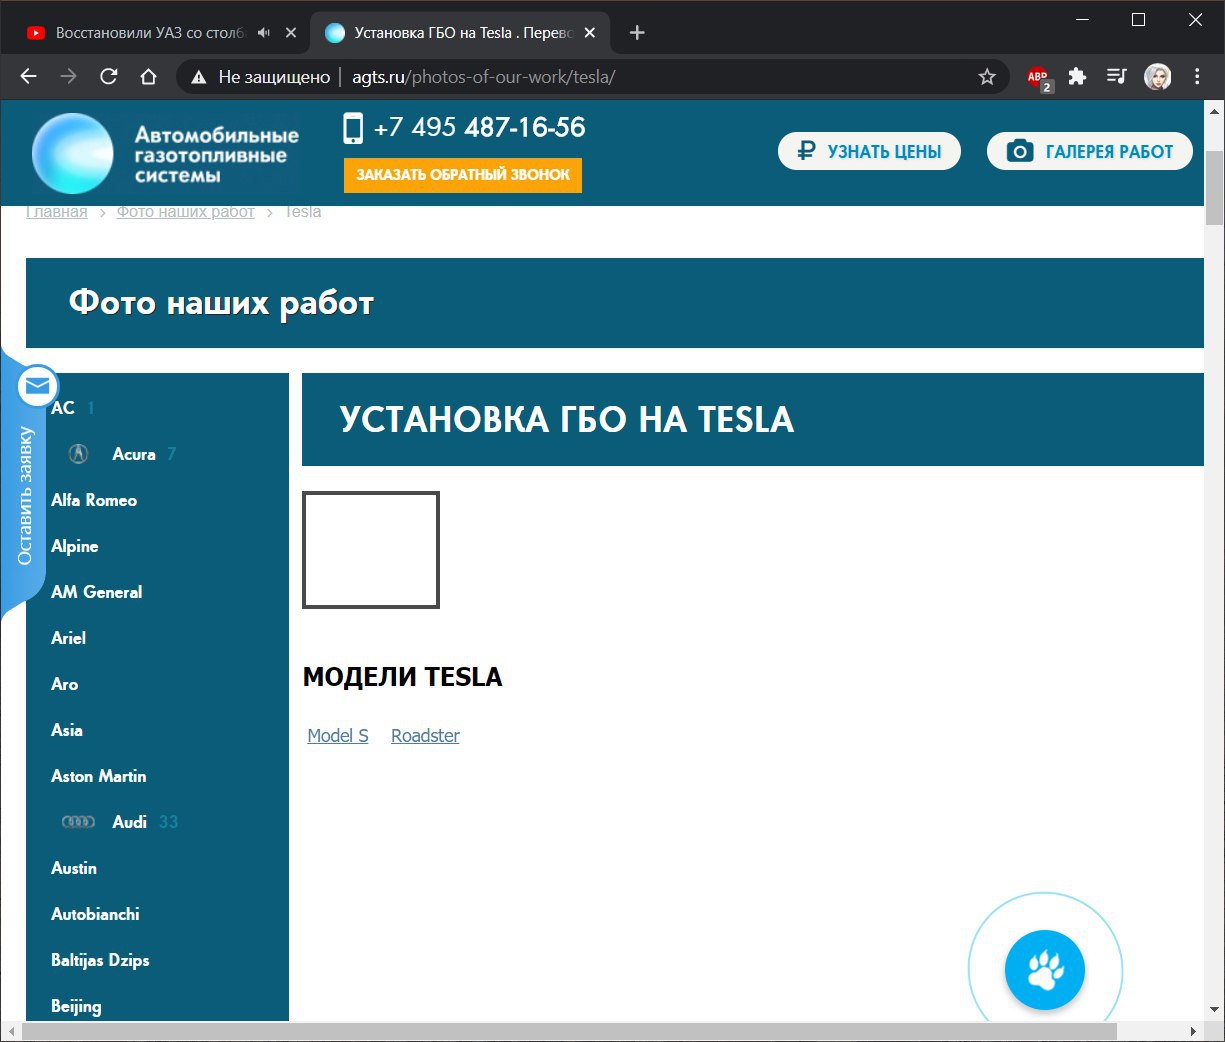Open Галерея работ button
Viewport: 1225px width, 1042px height.
coord(1090,151)
